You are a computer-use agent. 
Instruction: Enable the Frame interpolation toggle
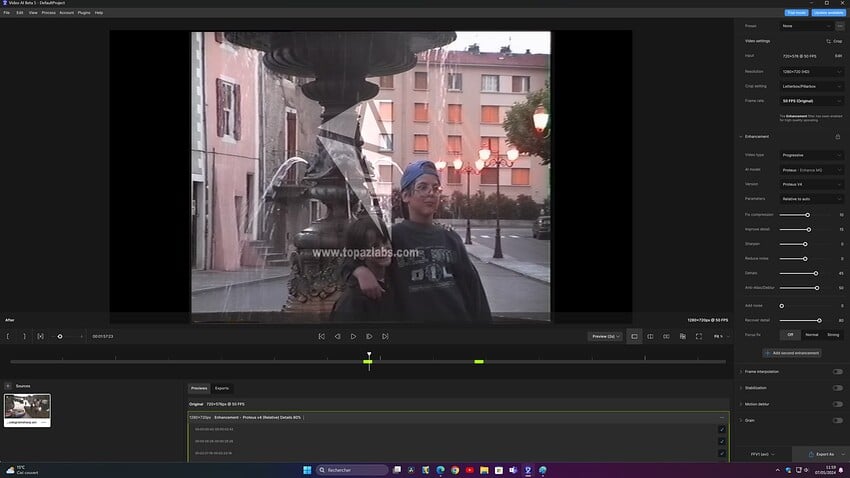(837, 371)
